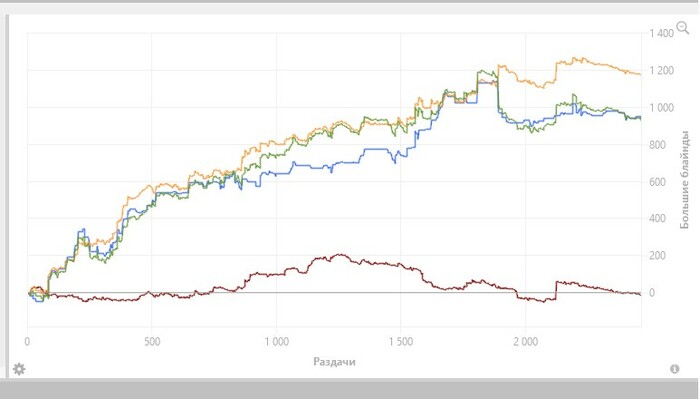Click the 1 200 label on y-axis
700x399 pixels.
(x=662, y=71)
